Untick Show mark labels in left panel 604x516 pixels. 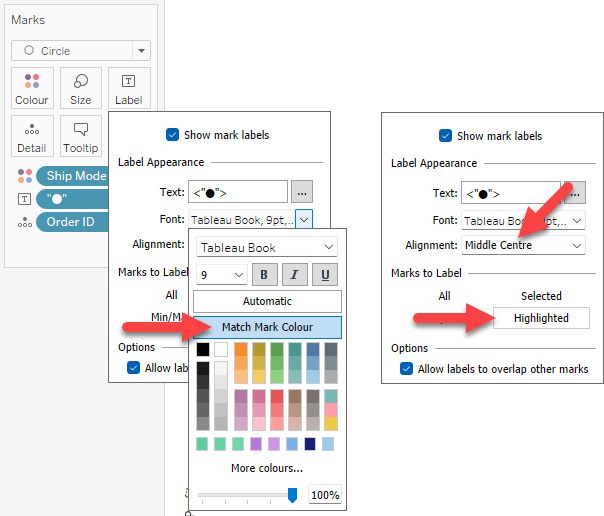click(x=172, y=135)
